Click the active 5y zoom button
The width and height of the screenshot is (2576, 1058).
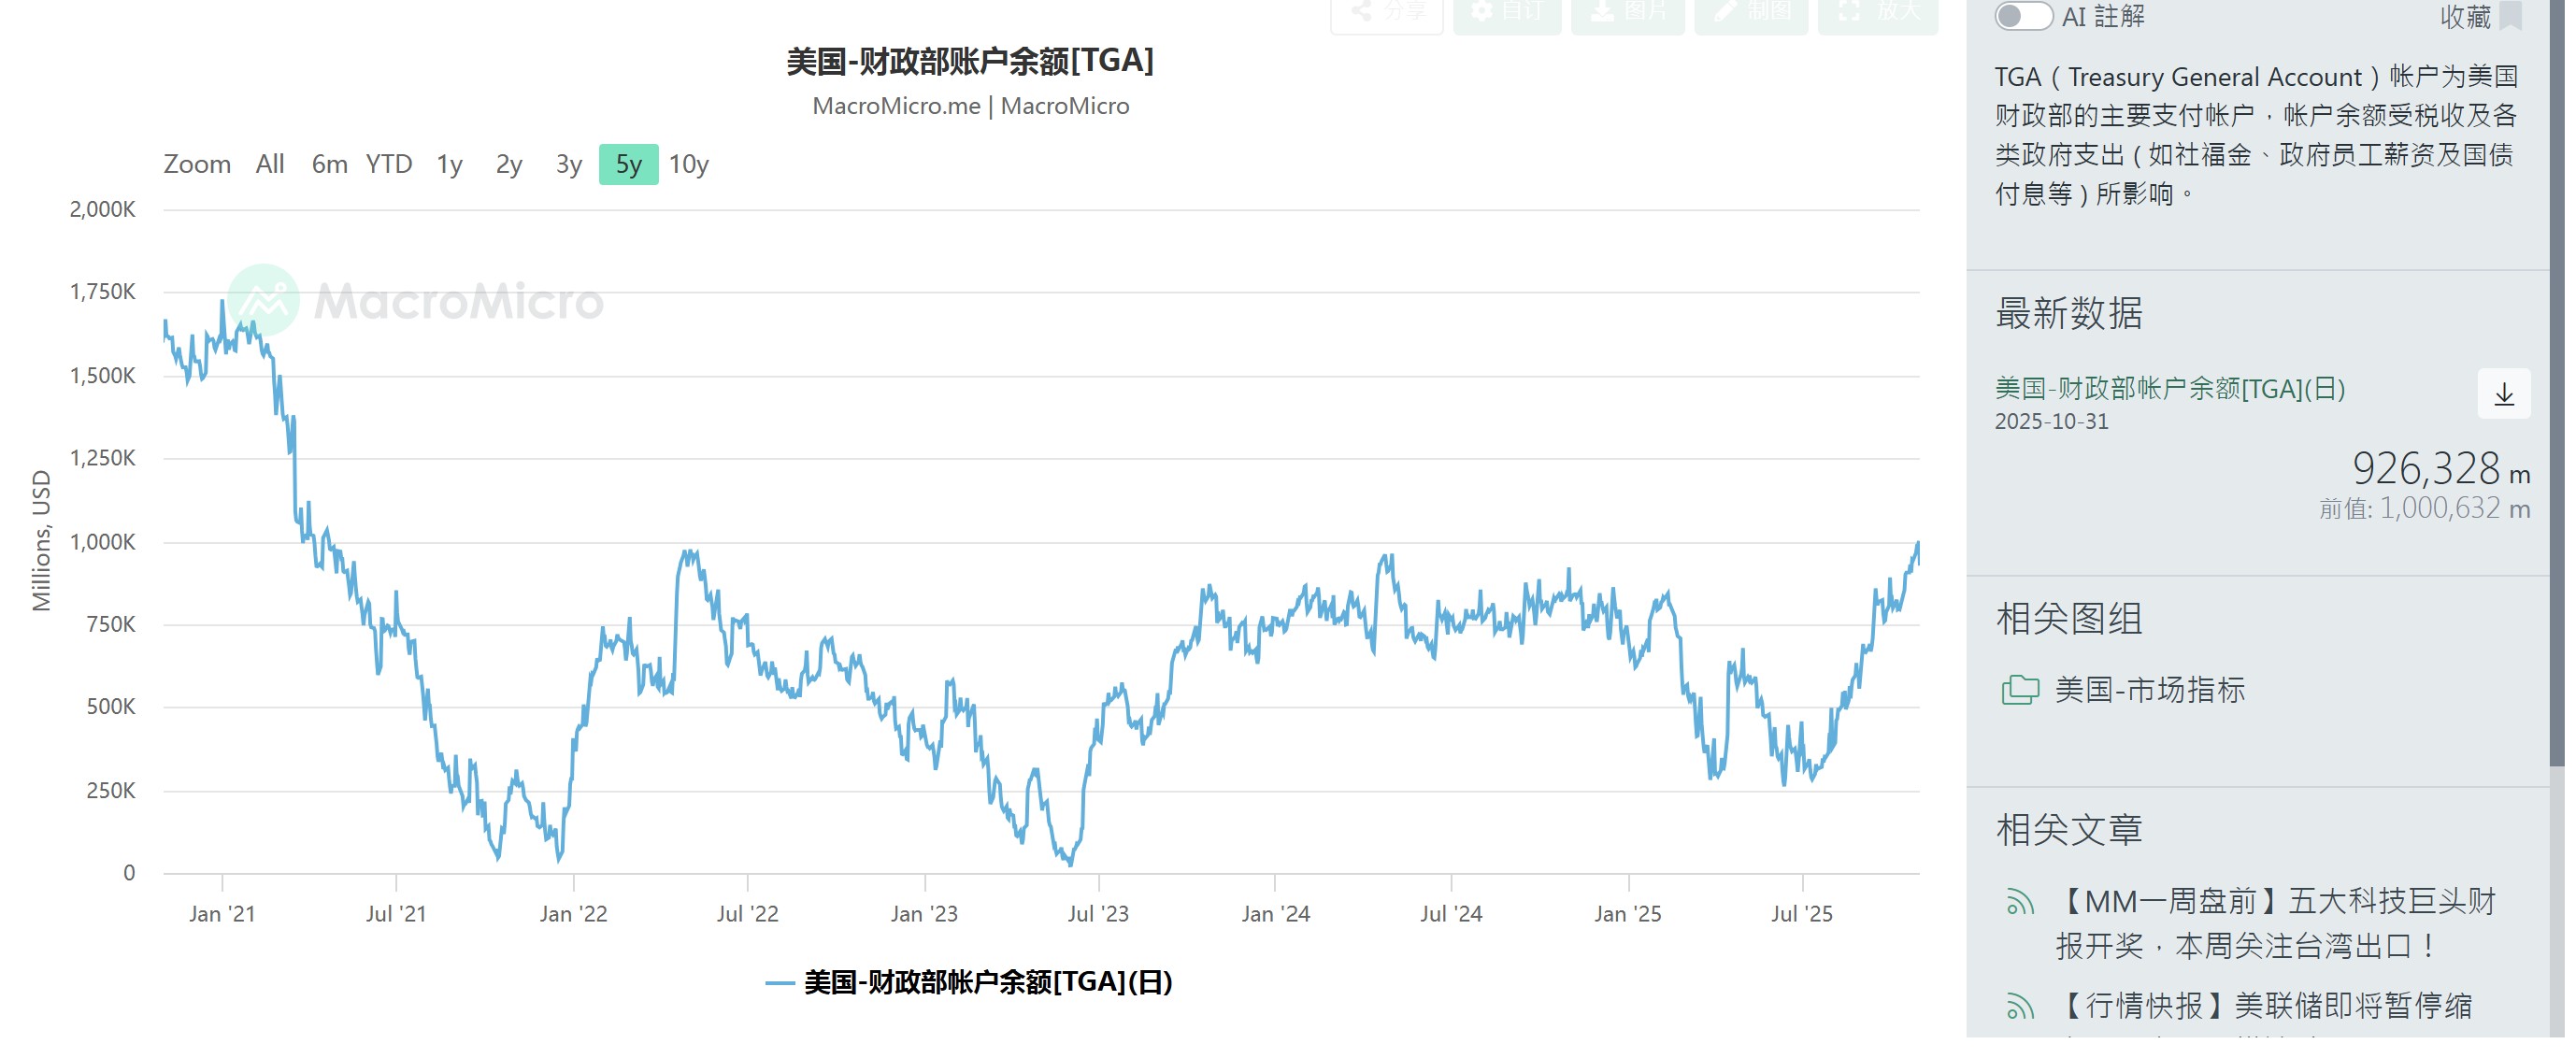pyautogui.click(x=628, y=164)
